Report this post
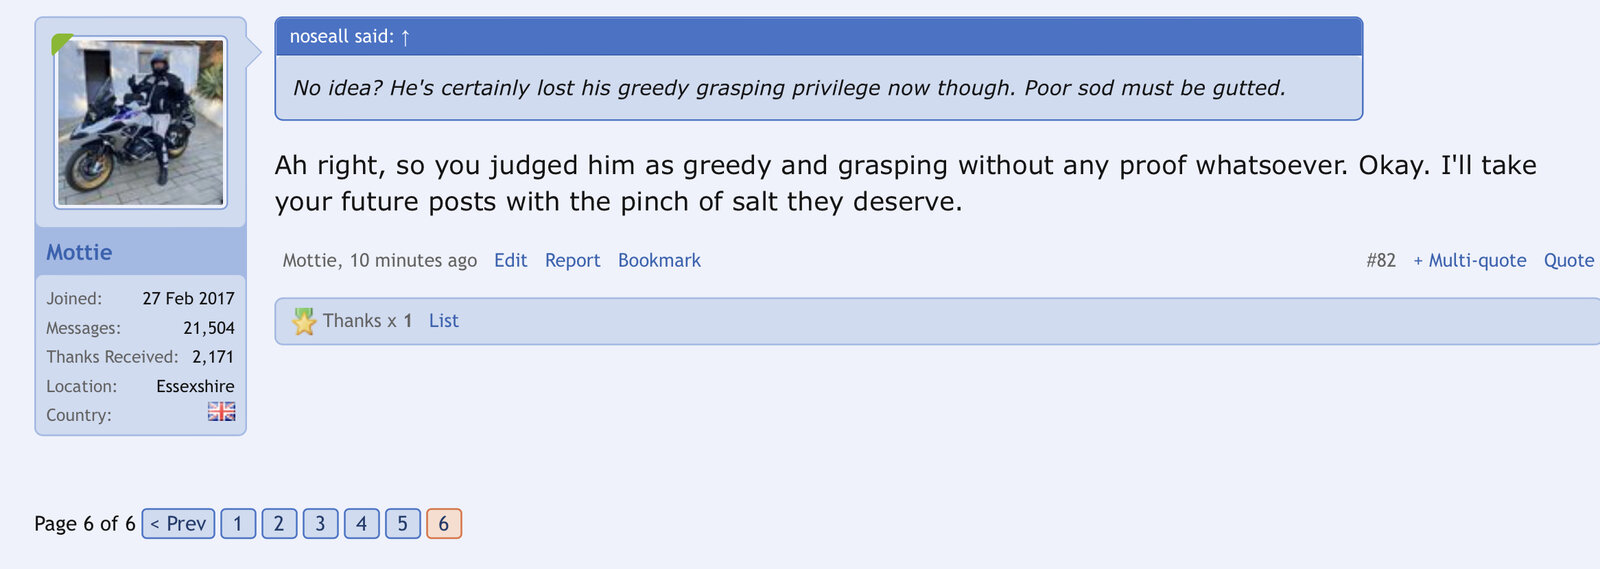This screenshot has width=1600, height=569. coord(572,260)
